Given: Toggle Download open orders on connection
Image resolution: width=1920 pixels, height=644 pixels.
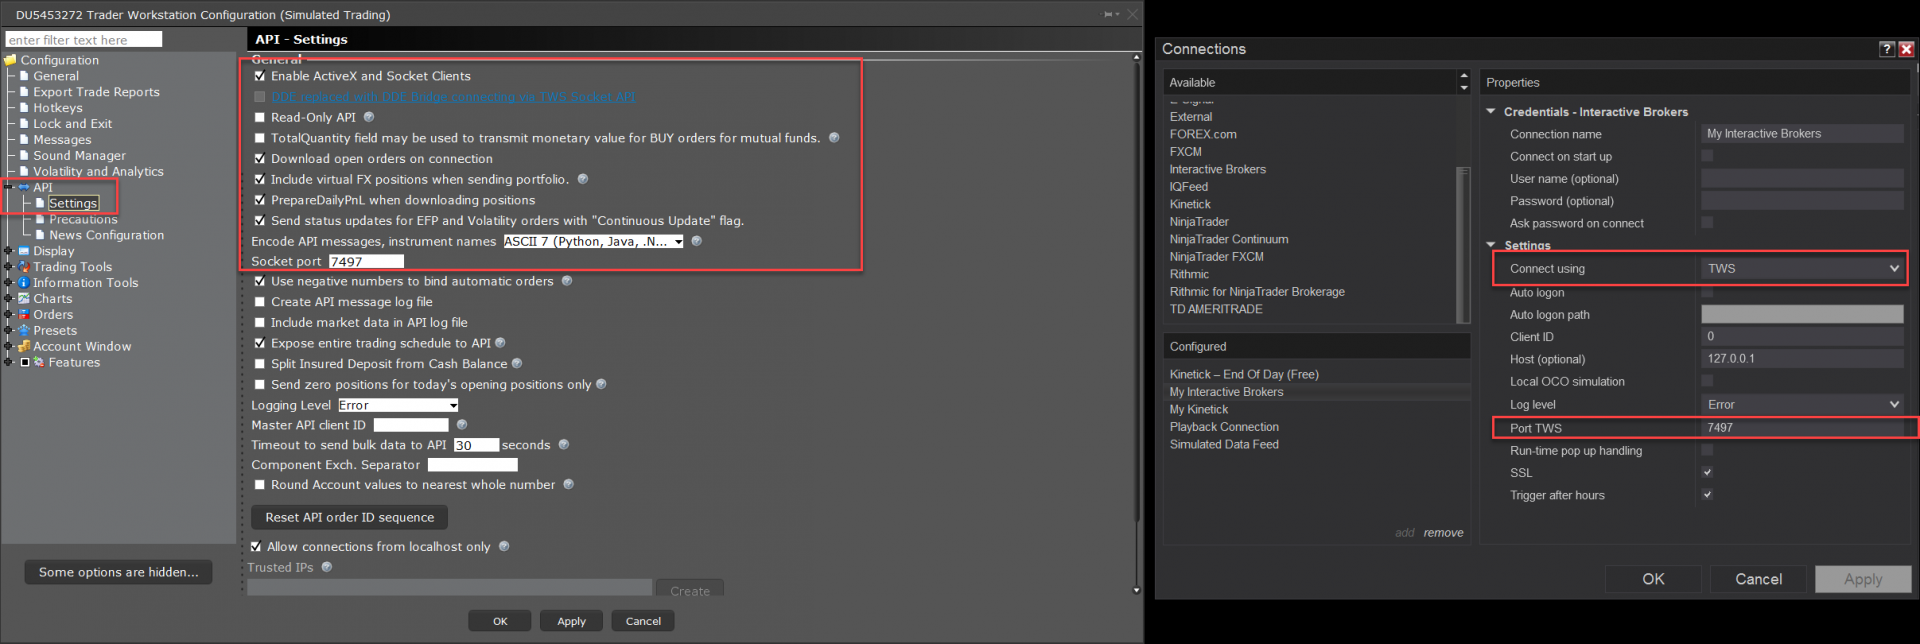Looking at the screenshot, I should 260,159.
